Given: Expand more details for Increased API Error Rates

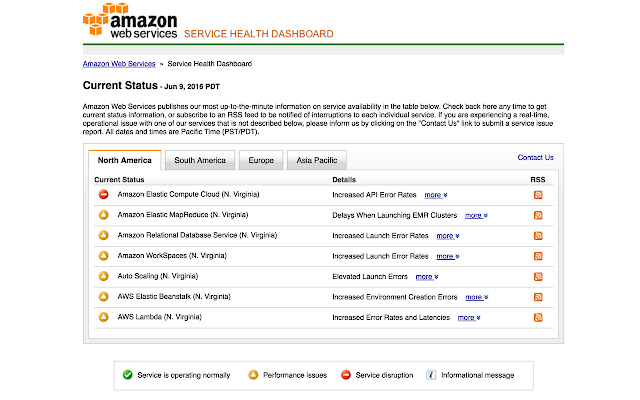Looking at the screenshot, I should 436,195.
